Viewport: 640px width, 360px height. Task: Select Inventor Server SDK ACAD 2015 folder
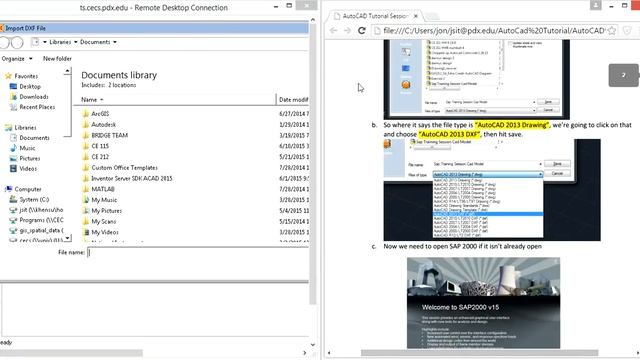coord(131,178)
